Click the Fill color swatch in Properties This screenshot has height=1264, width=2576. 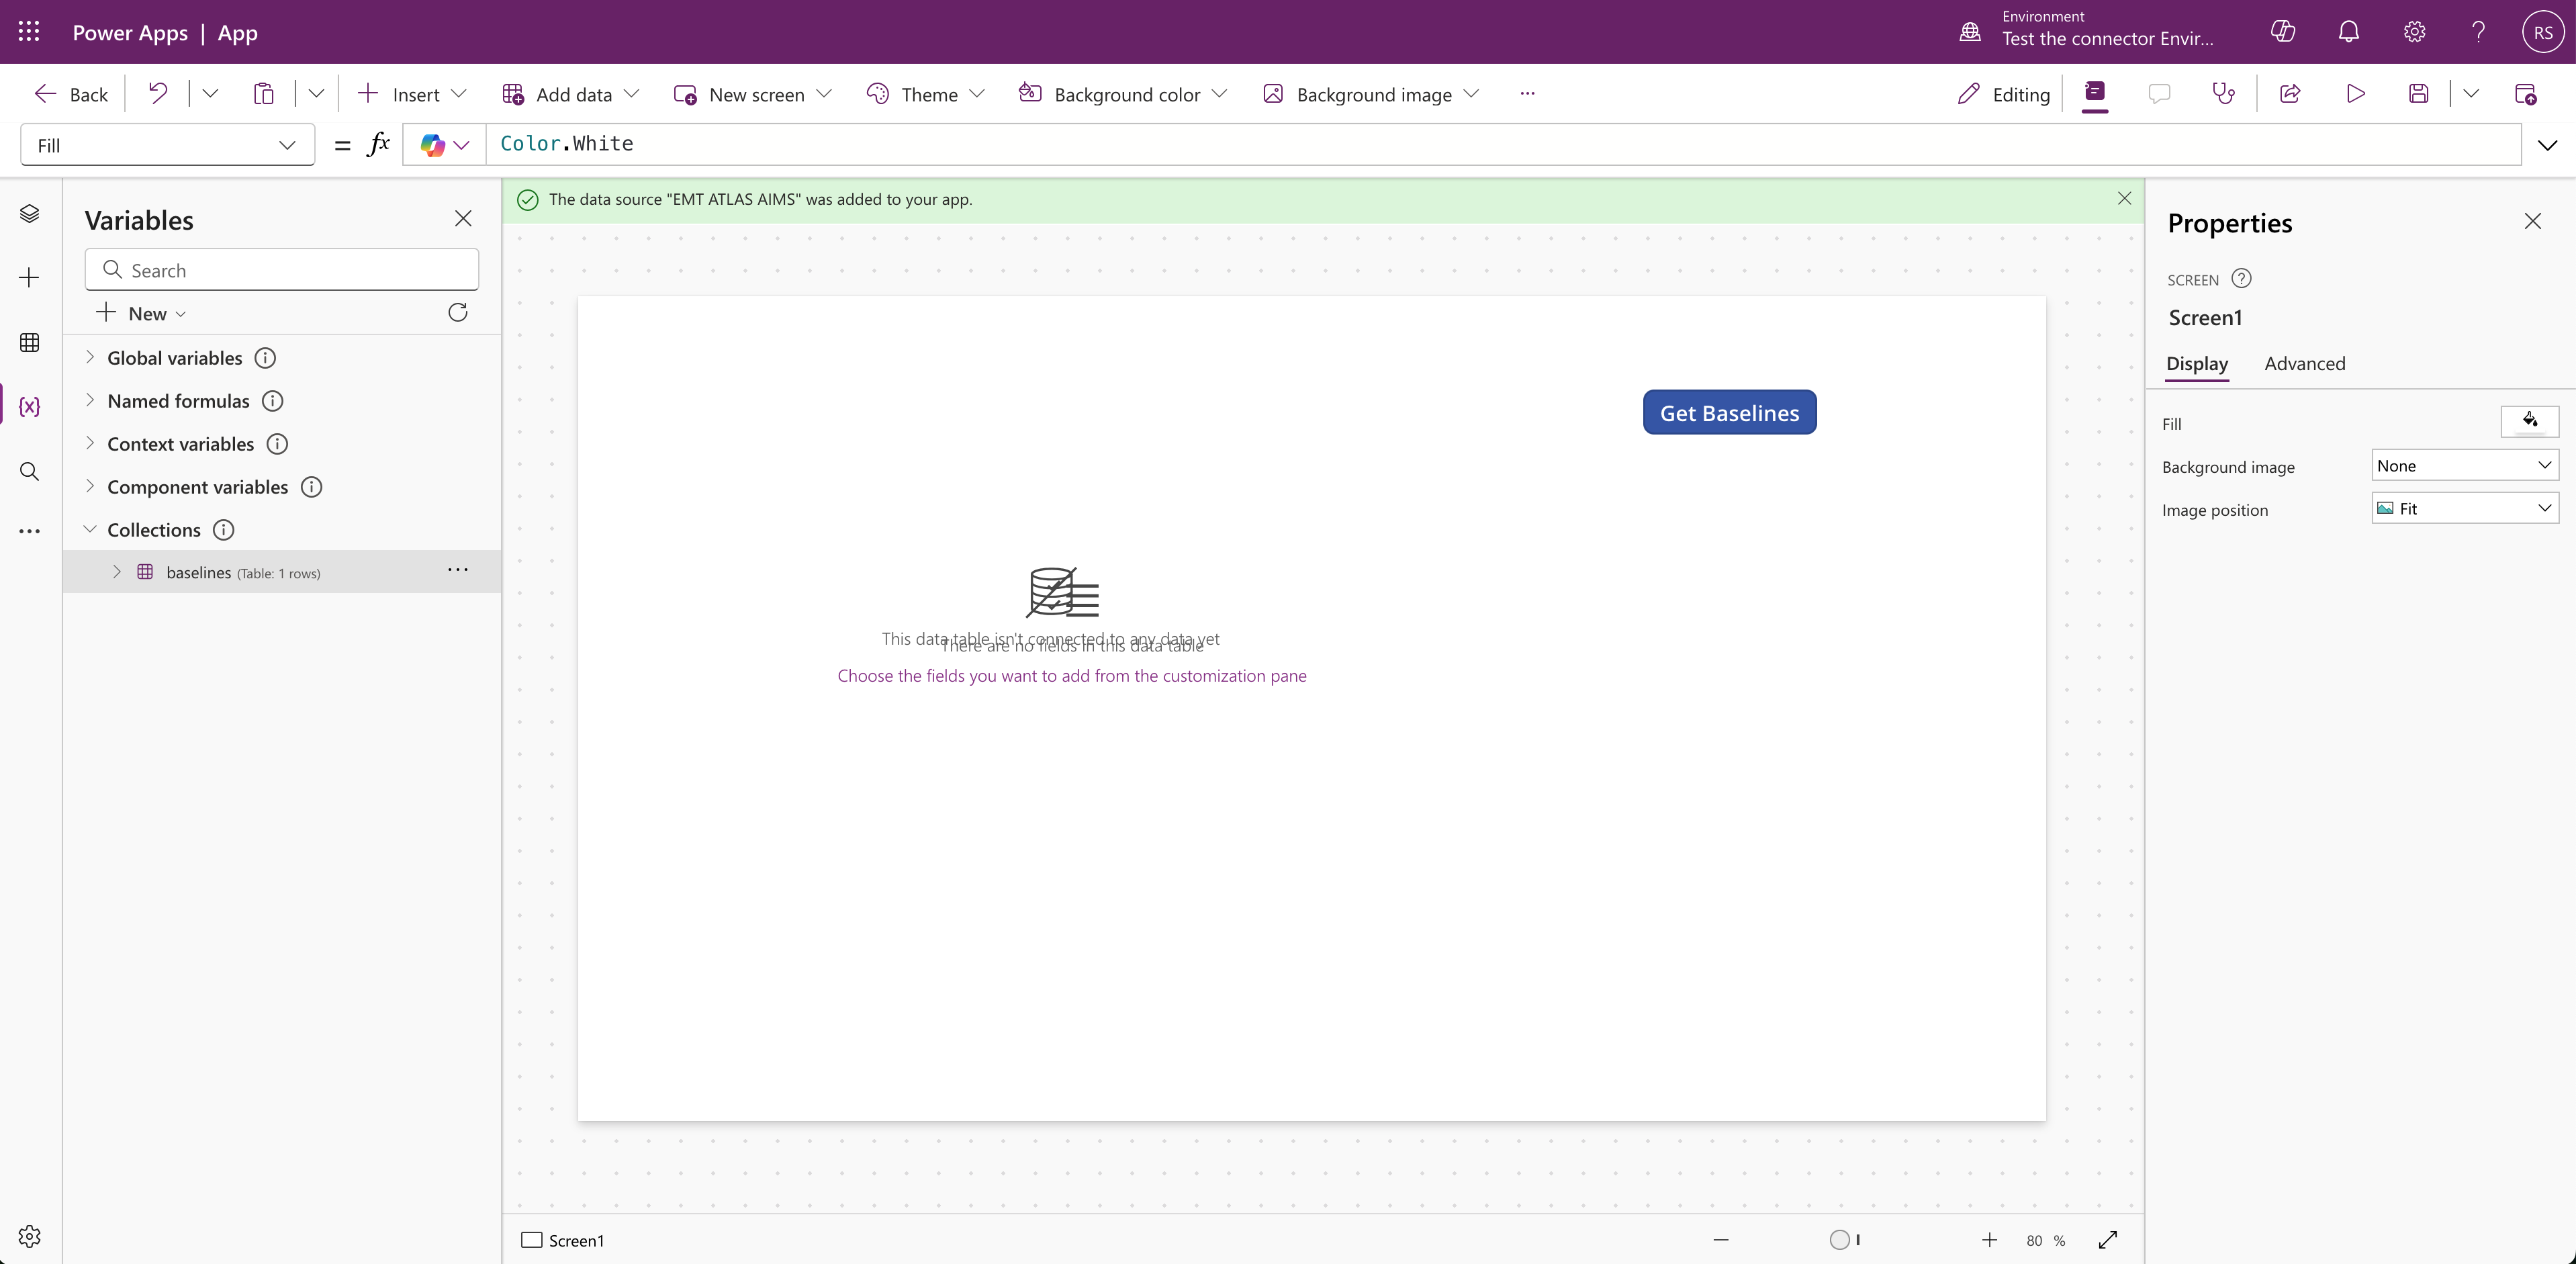coord(2529,421)
